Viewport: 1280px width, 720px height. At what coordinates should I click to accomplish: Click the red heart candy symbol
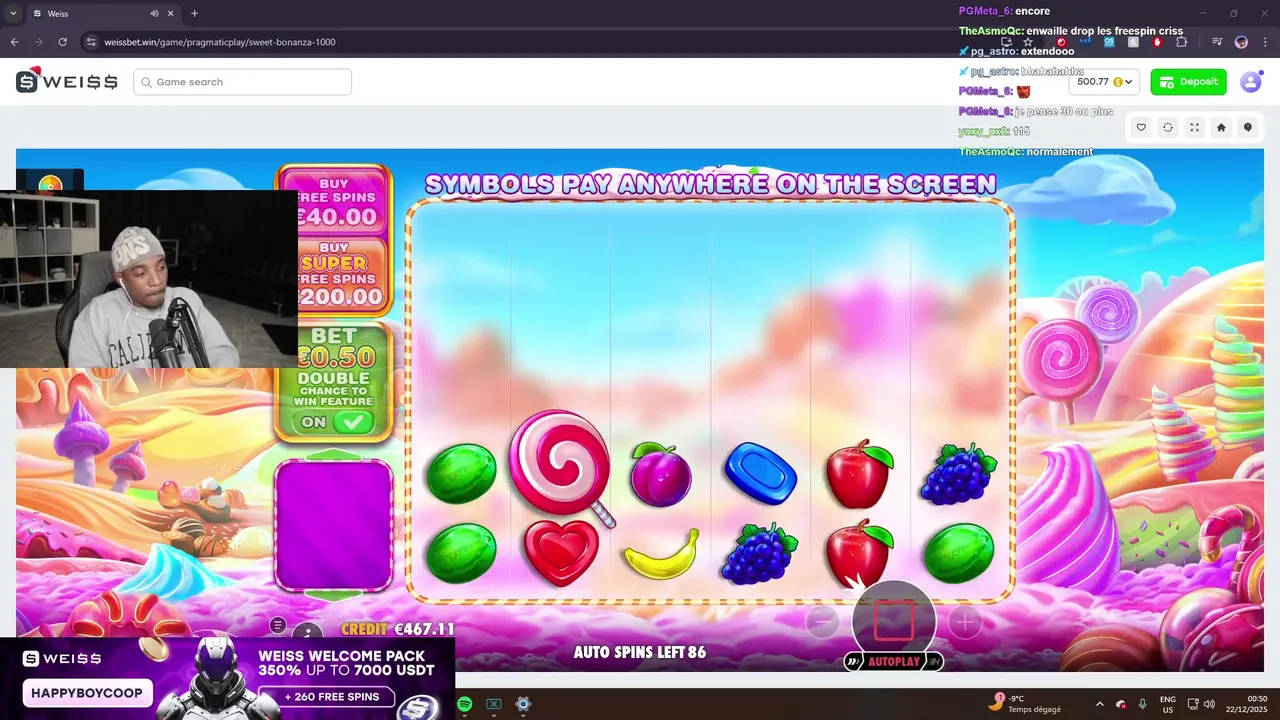tap(561, 551)
